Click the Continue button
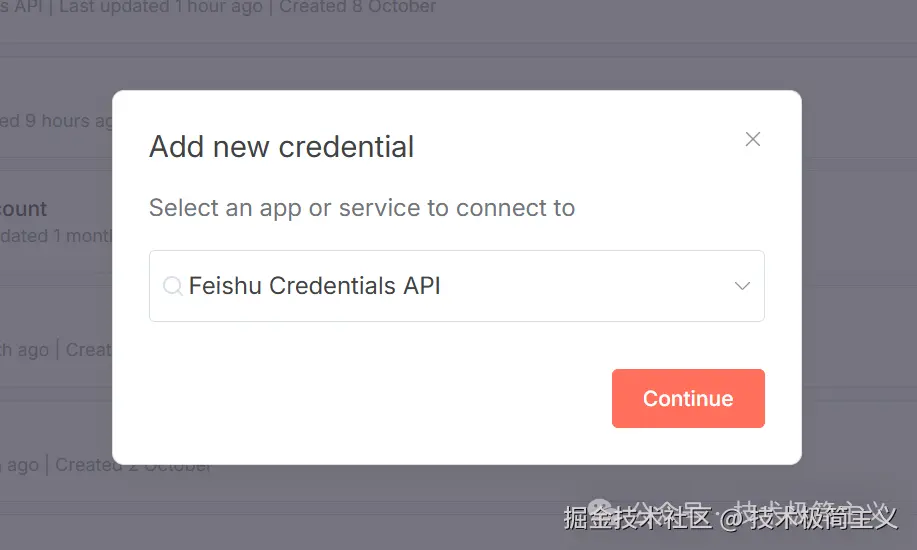Viewport: 917px width, 550px height. pyautogui.click(x=688, y=398)
